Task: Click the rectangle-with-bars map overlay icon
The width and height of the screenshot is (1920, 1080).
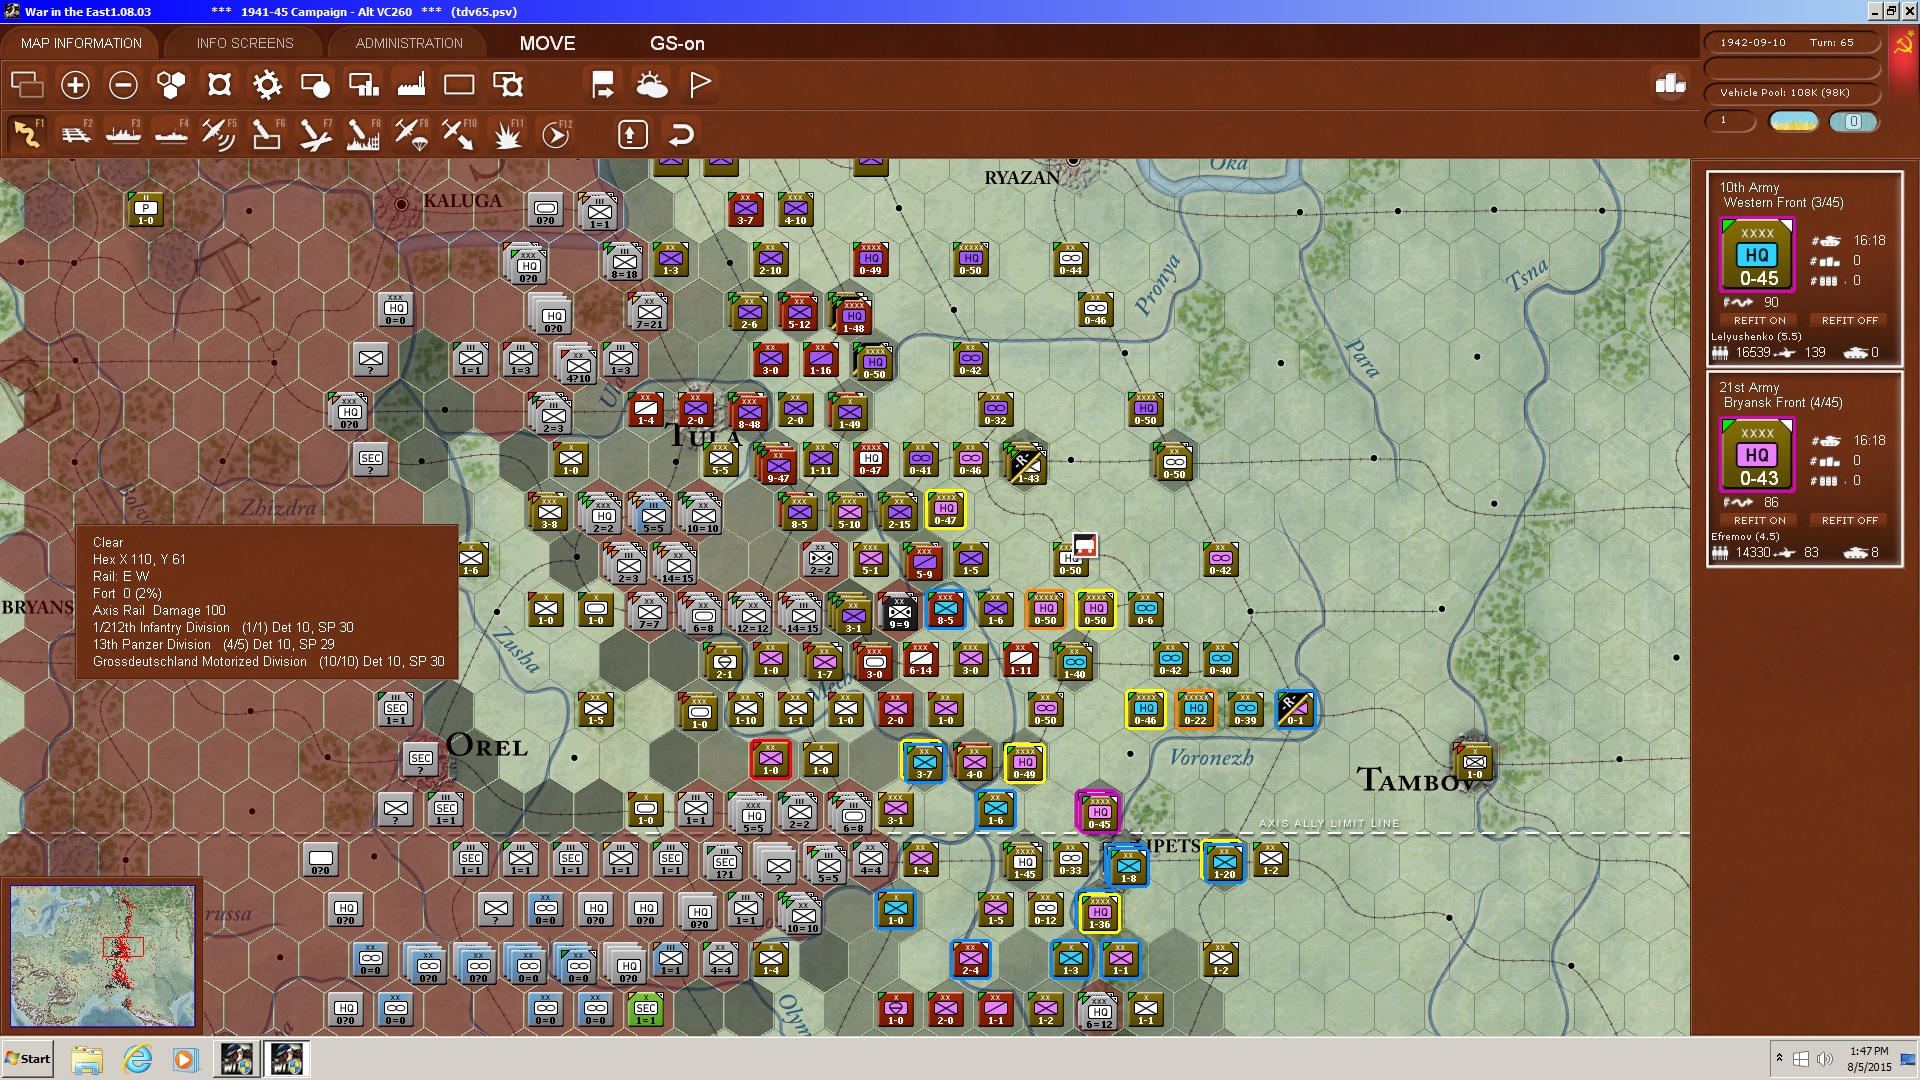Action: coord(363,85)
